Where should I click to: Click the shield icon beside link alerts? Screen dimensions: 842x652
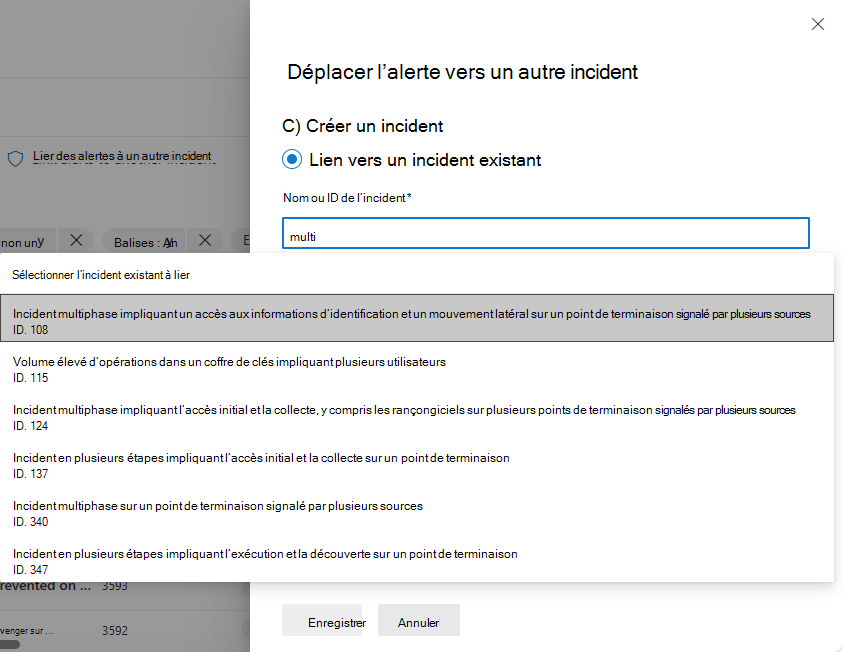(16, 158)
